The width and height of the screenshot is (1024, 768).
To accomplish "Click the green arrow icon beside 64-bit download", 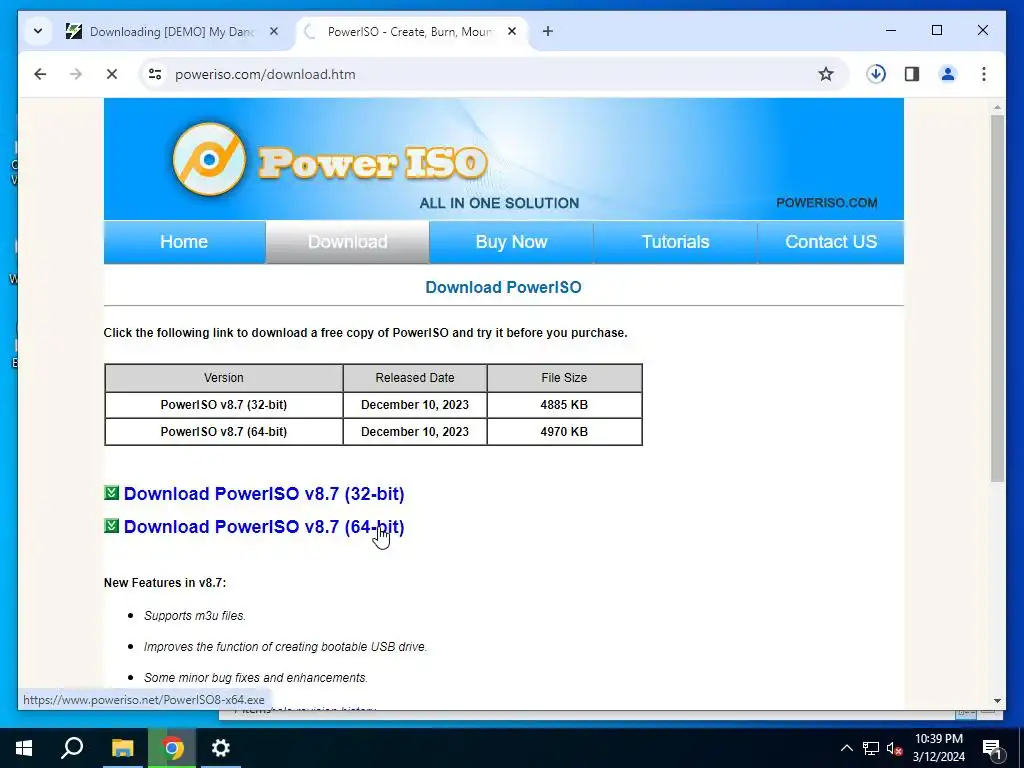I will pos(112,526).
